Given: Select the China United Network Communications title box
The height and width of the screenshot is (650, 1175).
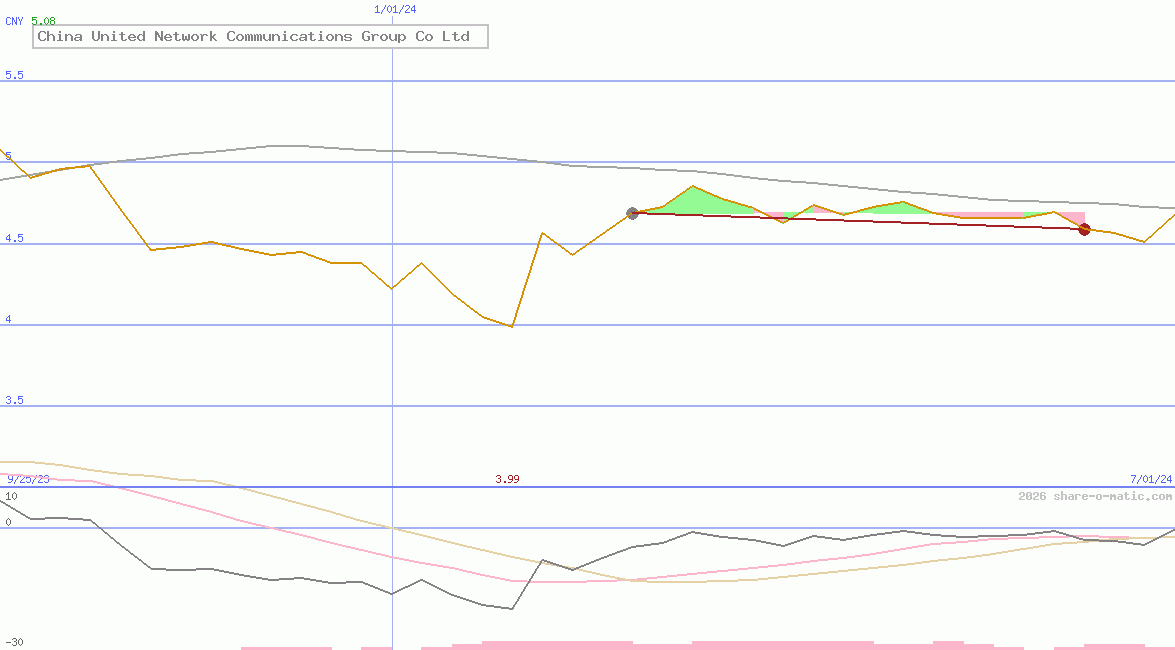Looking at the screenshot, I should coord(260,37).
